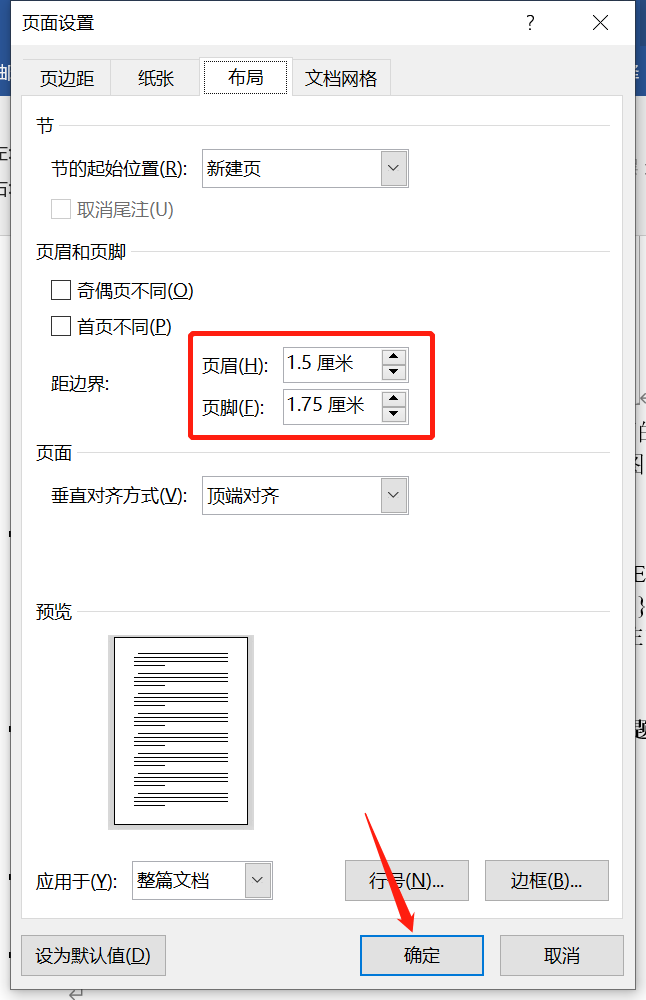Switch to the 页边距 tab

coord(67,78)
